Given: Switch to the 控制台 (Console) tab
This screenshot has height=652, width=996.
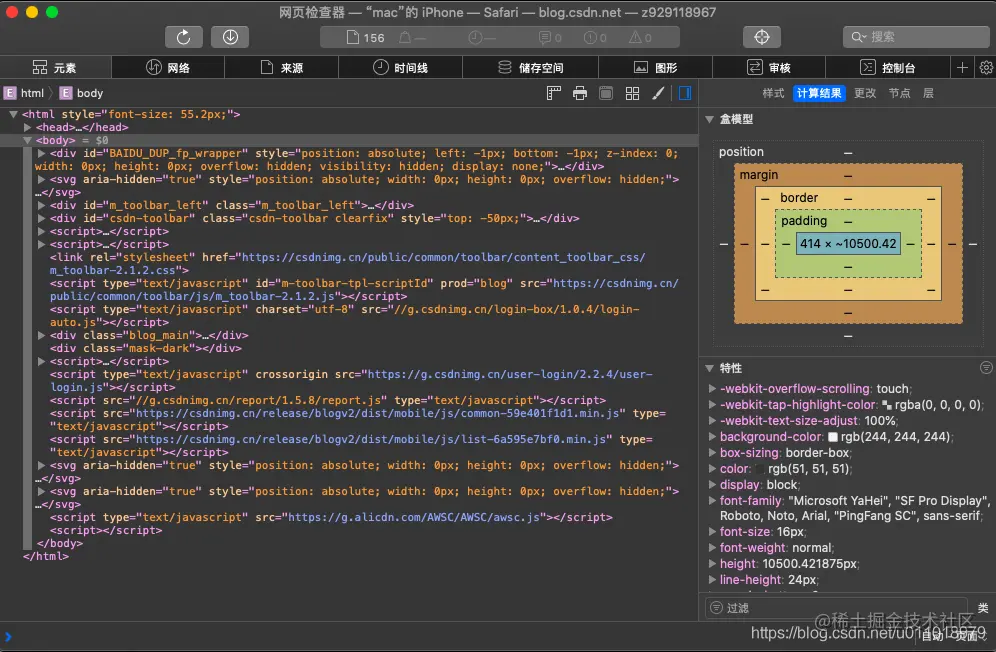Looking at the screenshot, I should pos(887,67).
